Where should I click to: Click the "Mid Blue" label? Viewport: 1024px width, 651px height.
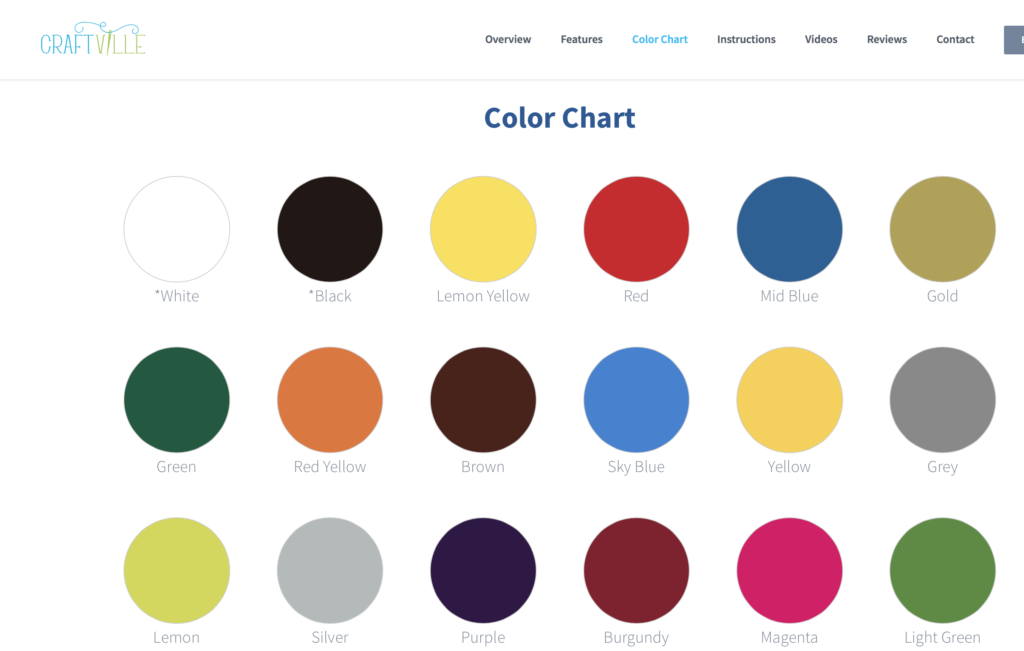coord(790,296)
